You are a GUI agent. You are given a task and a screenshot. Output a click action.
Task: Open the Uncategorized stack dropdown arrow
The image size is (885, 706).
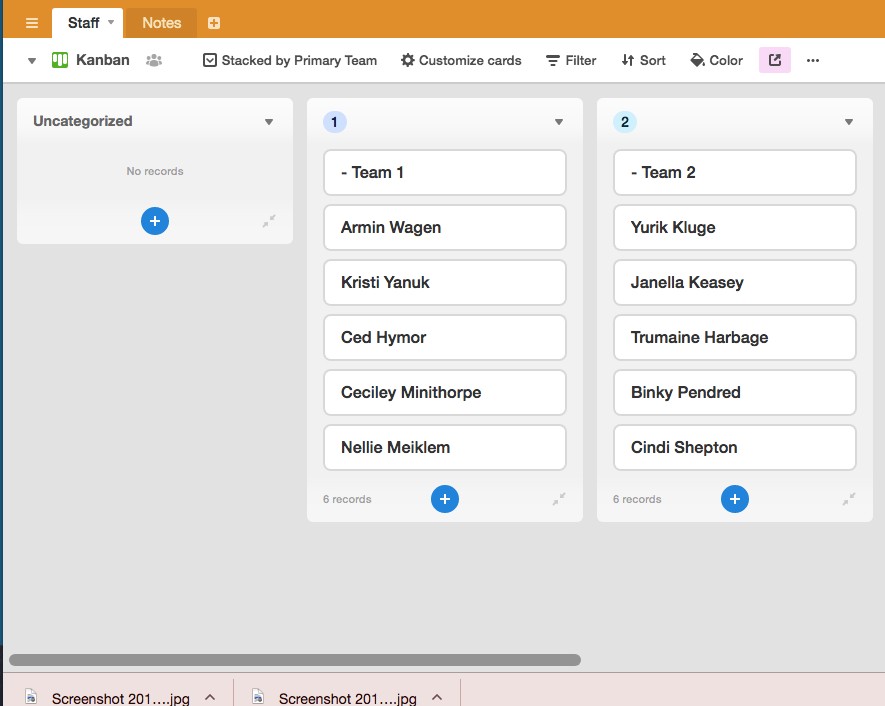coord(269,122)
